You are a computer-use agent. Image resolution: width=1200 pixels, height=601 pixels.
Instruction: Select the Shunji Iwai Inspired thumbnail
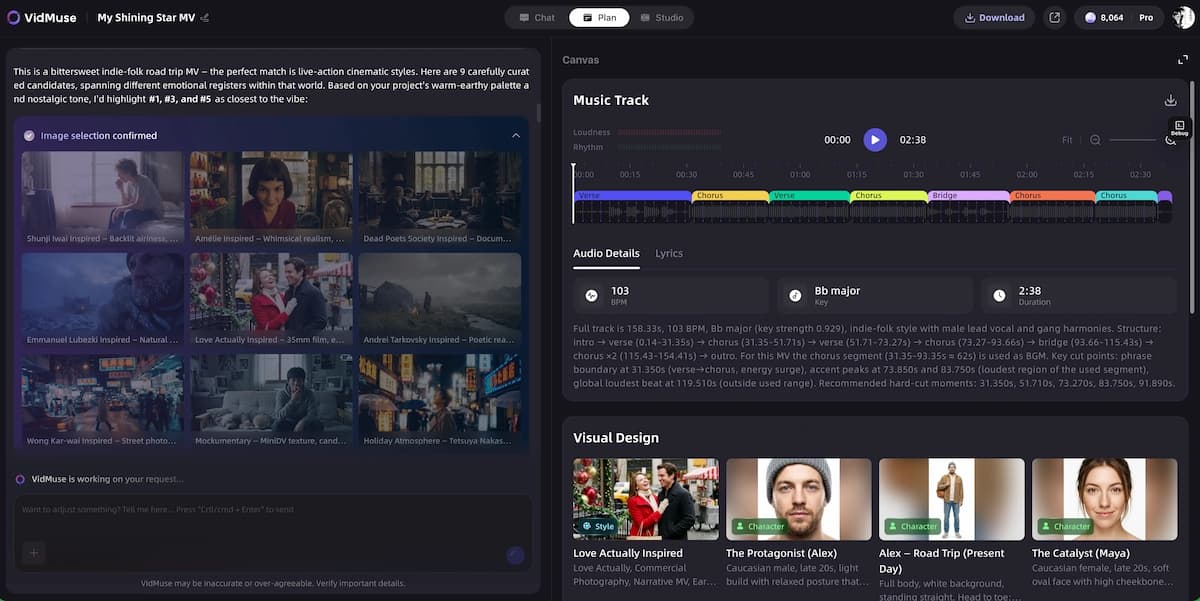(102, 198)
